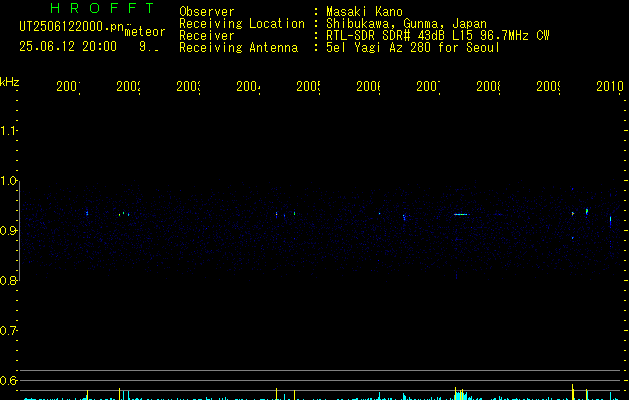Click the 0.7 frequency axis label
Viewport: 629px width, 400px height.
click(8, 331)
